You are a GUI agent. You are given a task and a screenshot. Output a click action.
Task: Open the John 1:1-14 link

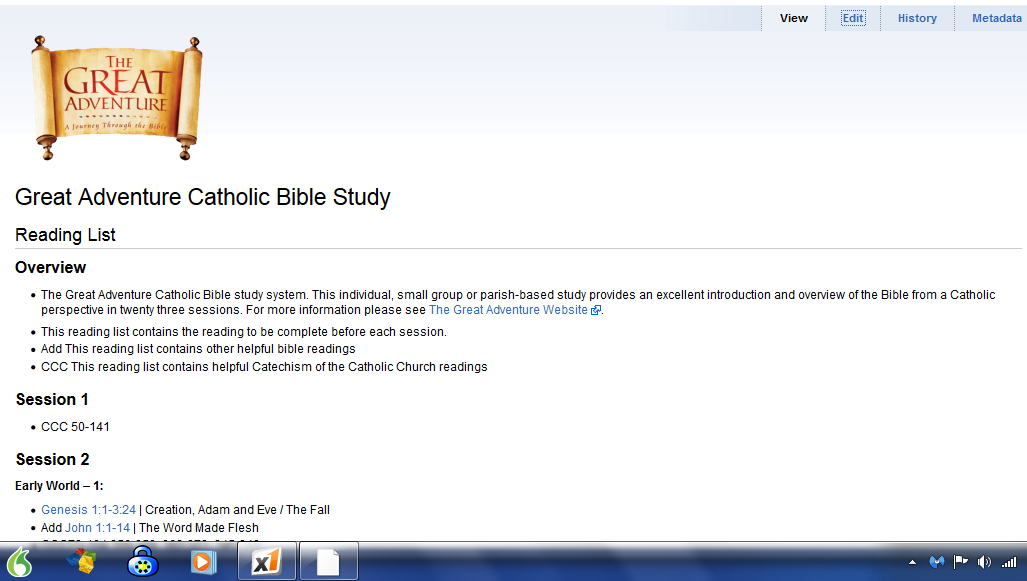click(x=98, y=527)
